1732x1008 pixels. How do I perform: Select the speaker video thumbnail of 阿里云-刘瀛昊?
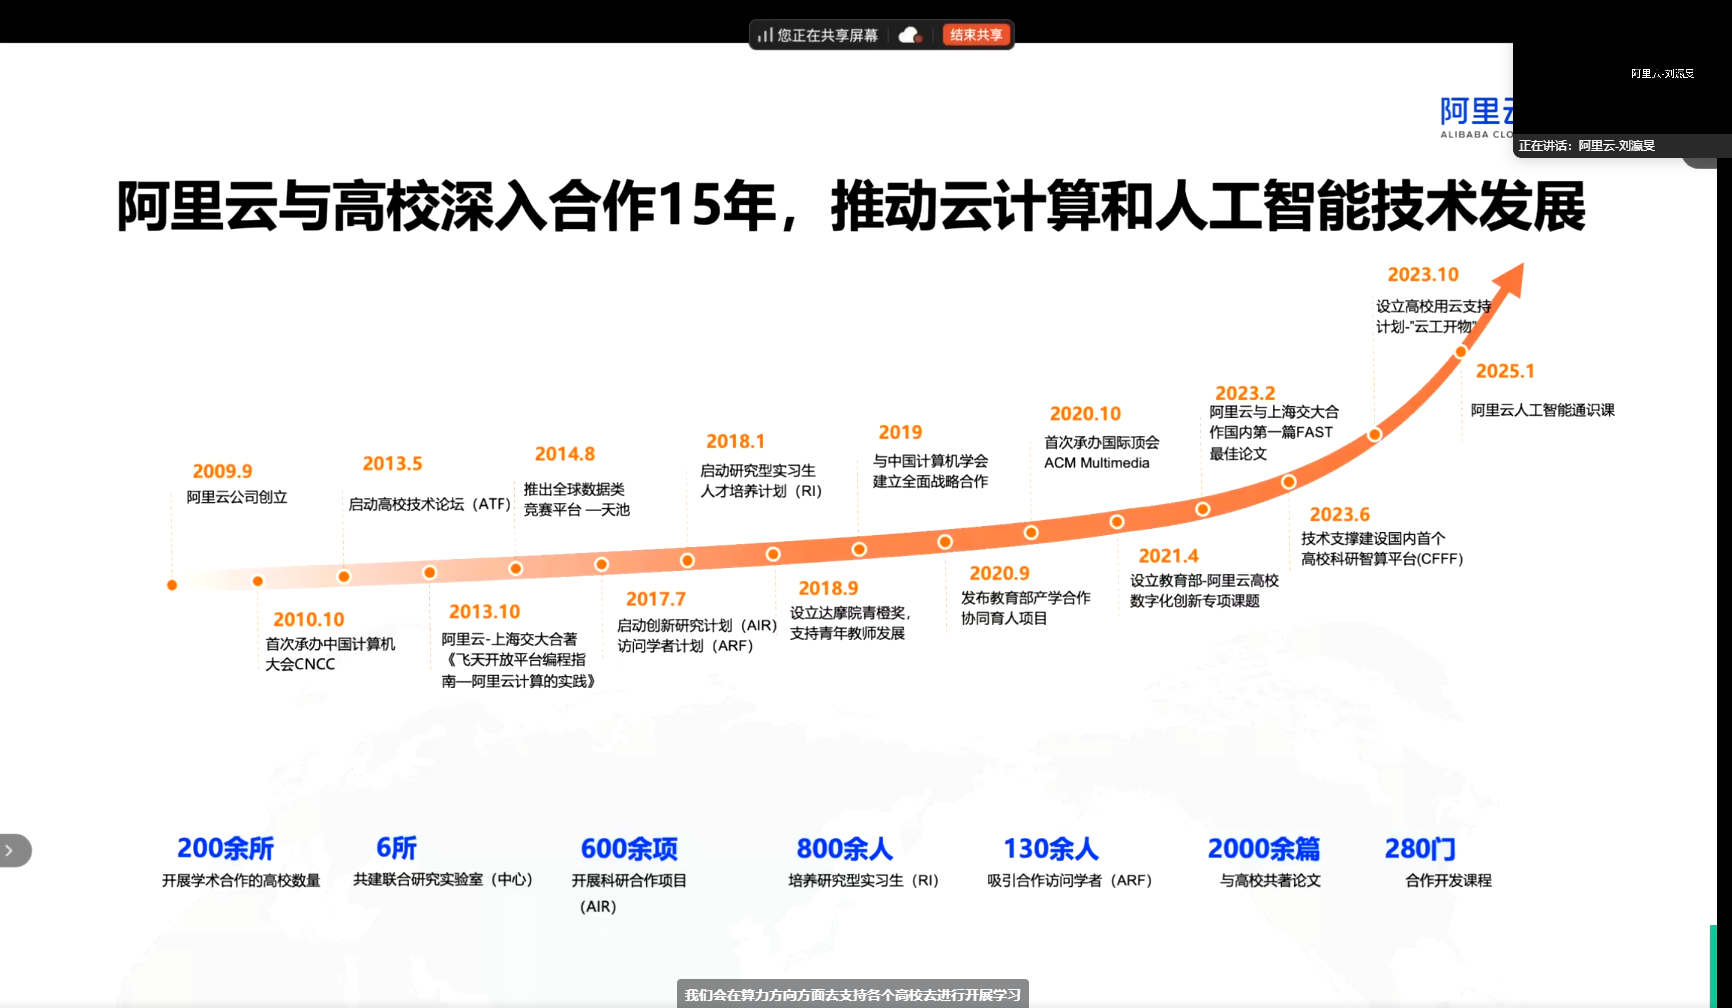pos(1621,88)
